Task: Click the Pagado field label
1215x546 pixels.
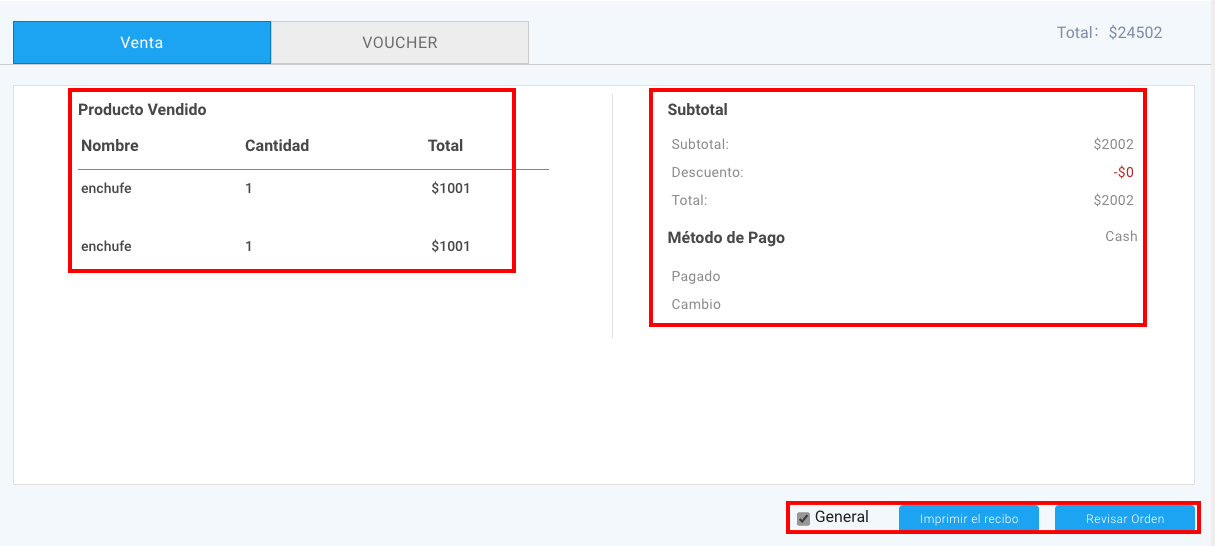Action: (x=696, y=276)
